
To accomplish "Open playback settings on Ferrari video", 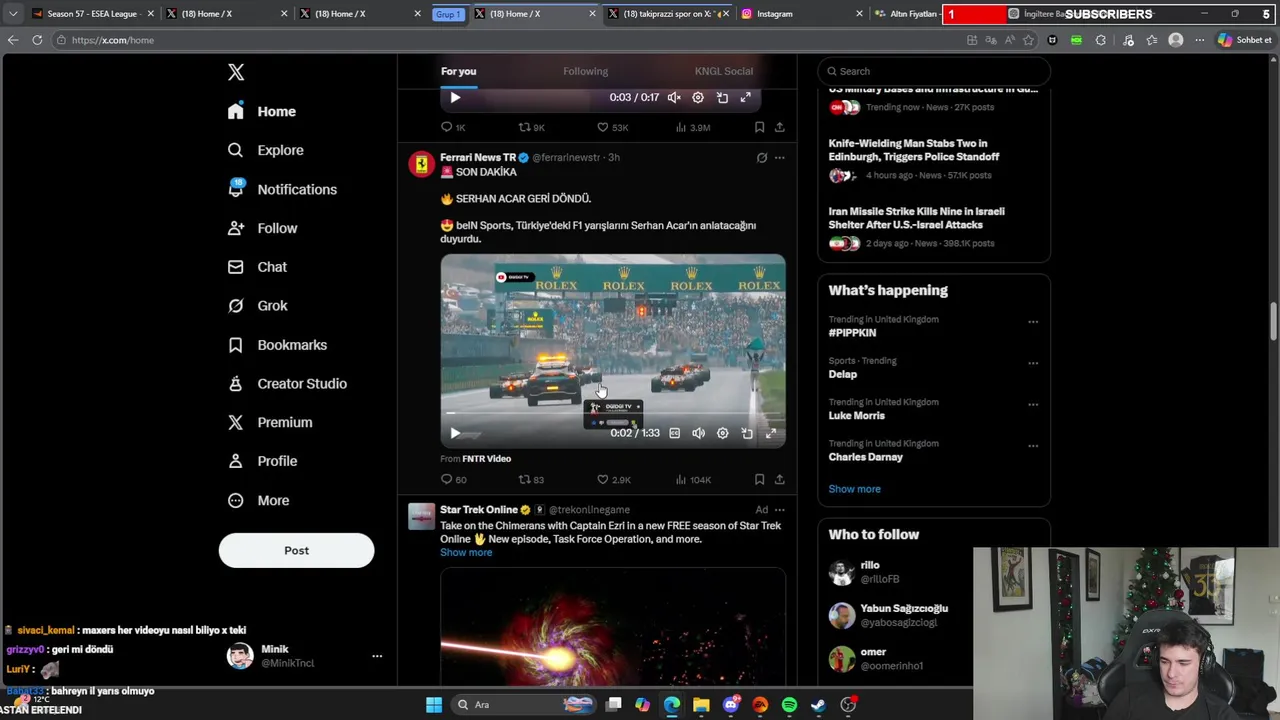I will (x=722, y=433).
